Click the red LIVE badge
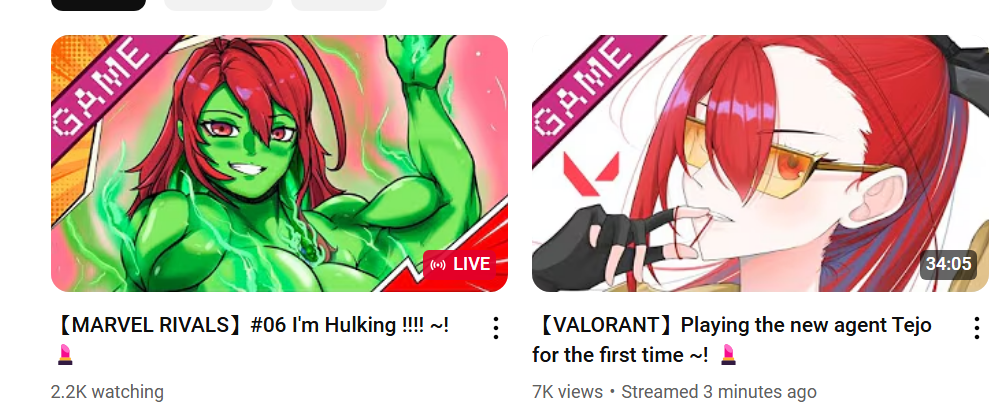1008x418 pixels. coord(460,264)
